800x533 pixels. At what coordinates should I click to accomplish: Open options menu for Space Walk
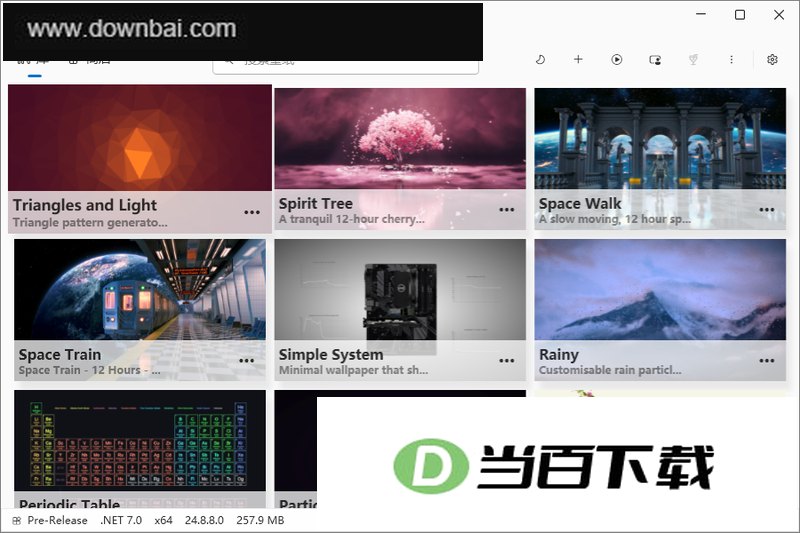(767, 210)
